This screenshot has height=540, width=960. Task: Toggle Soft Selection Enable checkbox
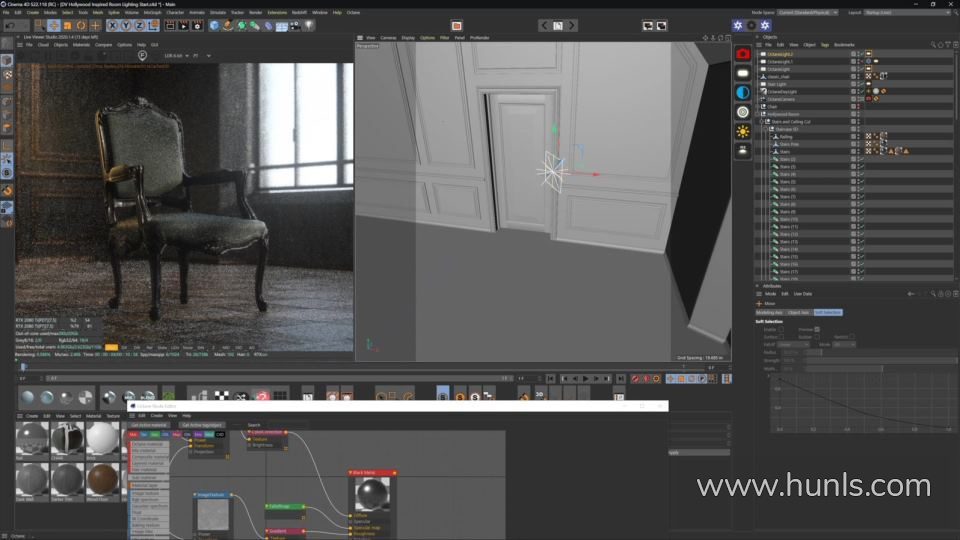coord(781,329)
